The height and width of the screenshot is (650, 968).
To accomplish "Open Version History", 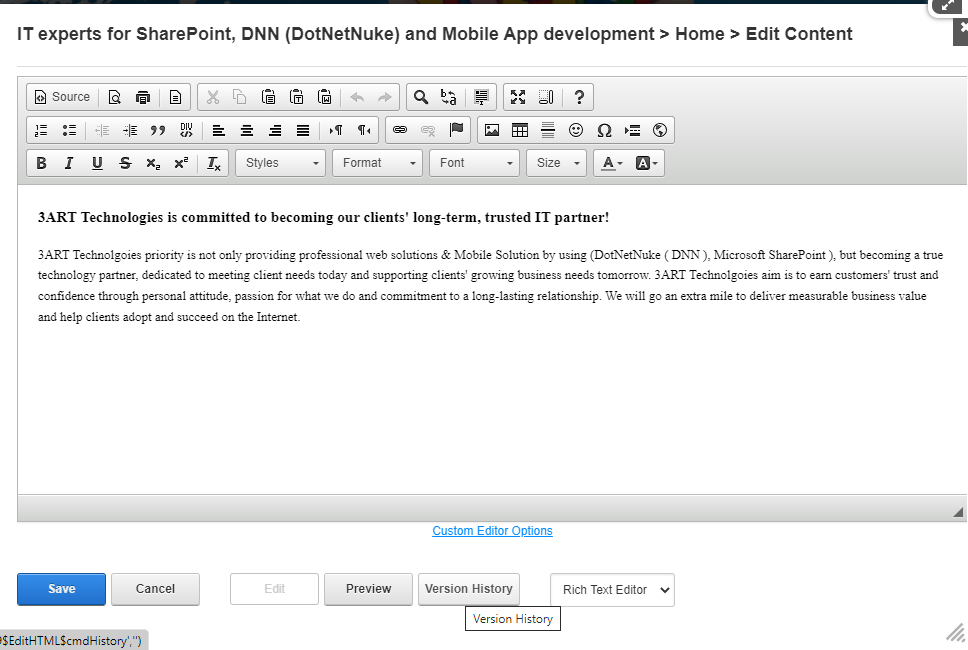I will (469, 589).
